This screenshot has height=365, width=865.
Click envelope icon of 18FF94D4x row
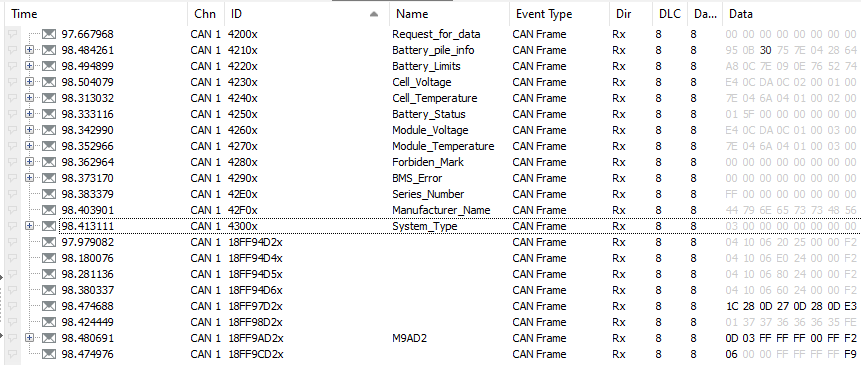[x=49, y=258]
